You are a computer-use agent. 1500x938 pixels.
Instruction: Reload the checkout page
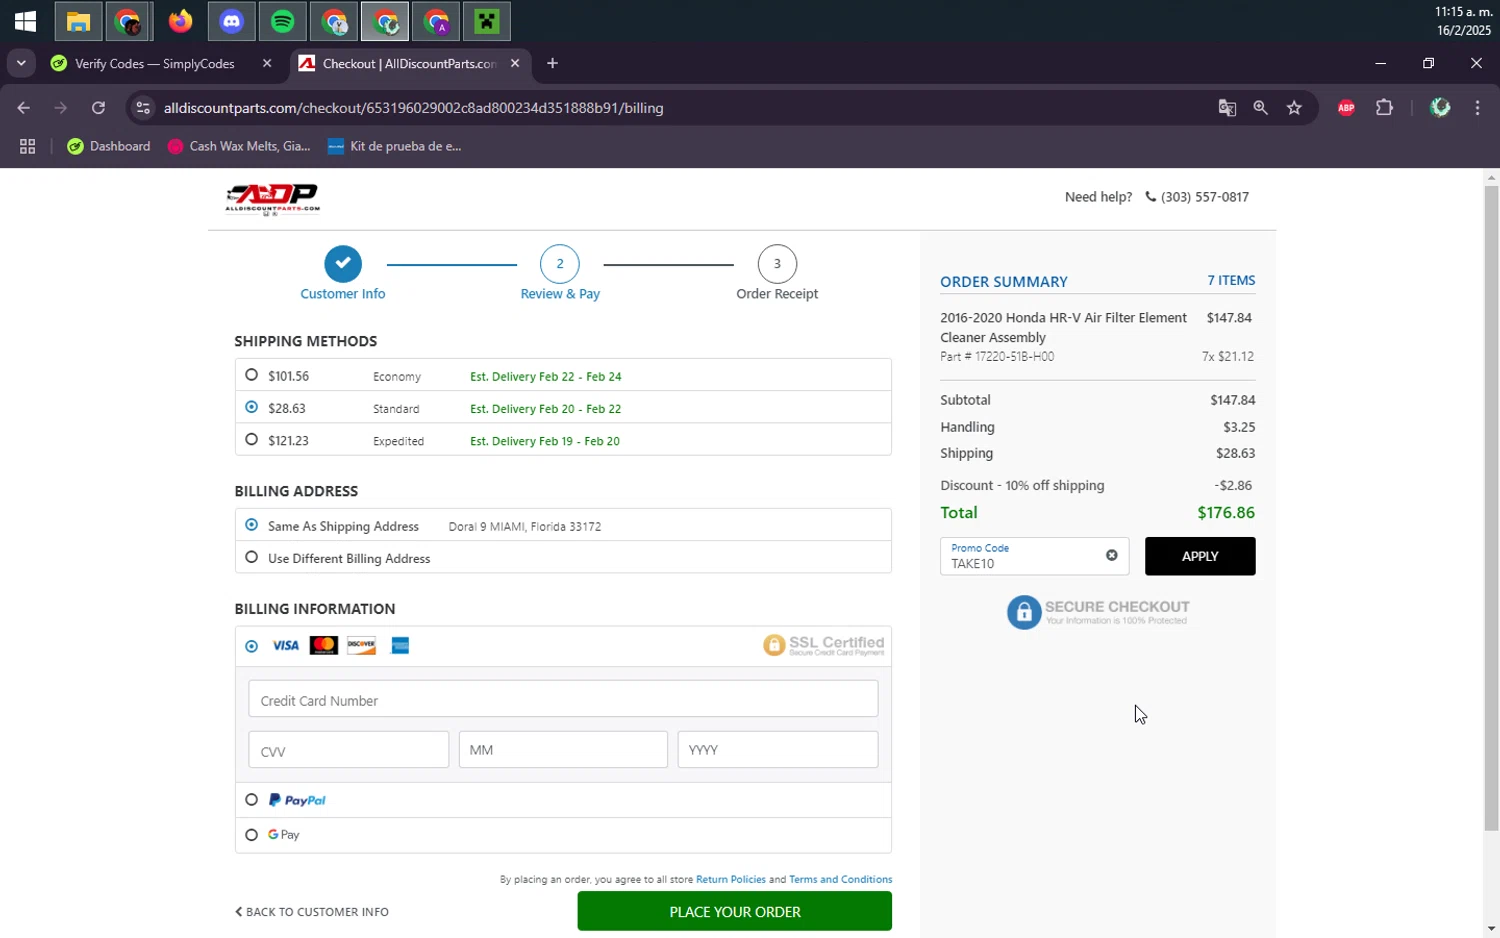98,108
